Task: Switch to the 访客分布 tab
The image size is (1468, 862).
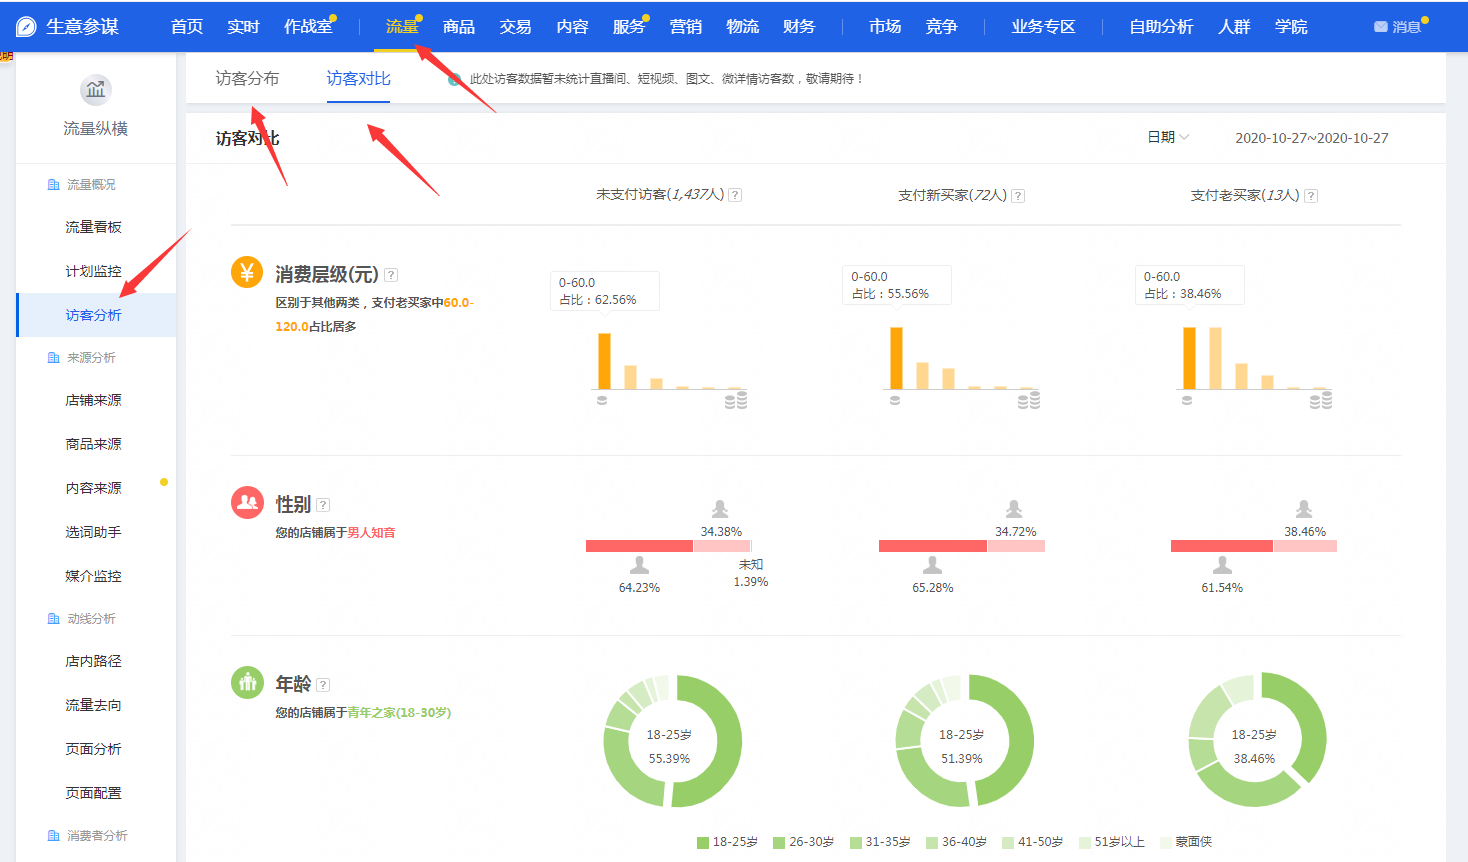Action: pos(247,78)
